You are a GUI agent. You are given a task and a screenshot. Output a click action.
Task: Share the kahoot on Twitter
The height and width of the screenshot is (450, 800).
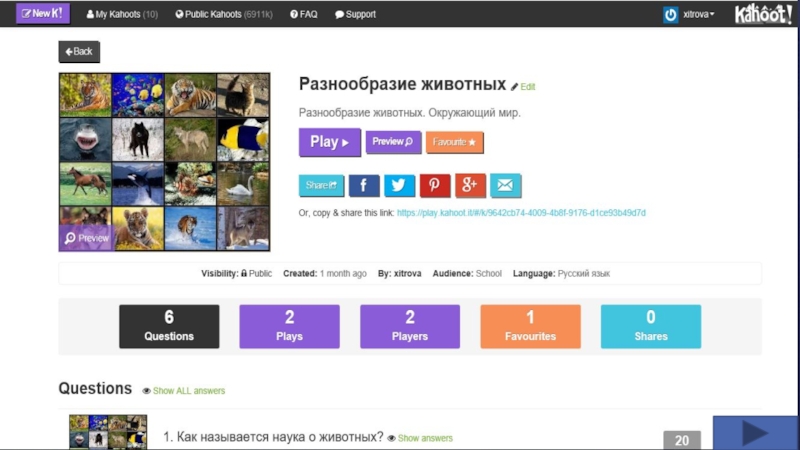pos(399,185)
